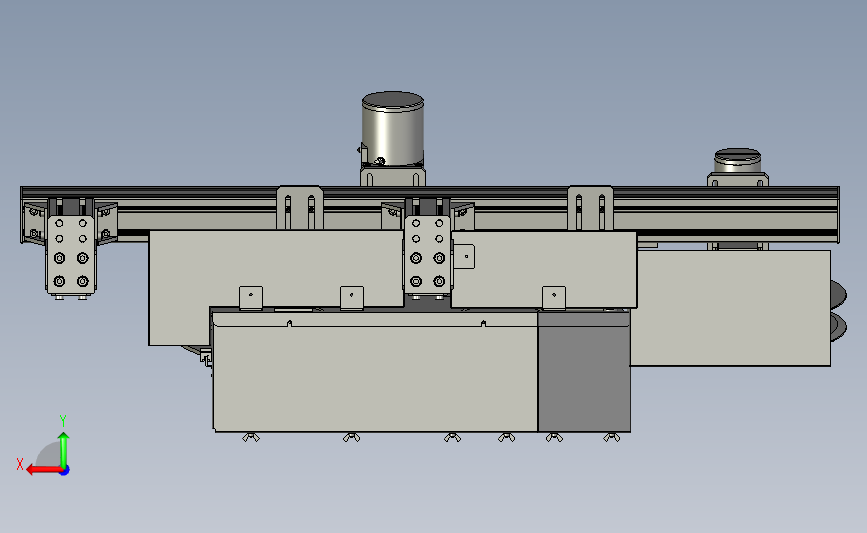Select the center bolted bracket plate
The height and width of the screenshot is (533, 867).
[x=427, y=254]
